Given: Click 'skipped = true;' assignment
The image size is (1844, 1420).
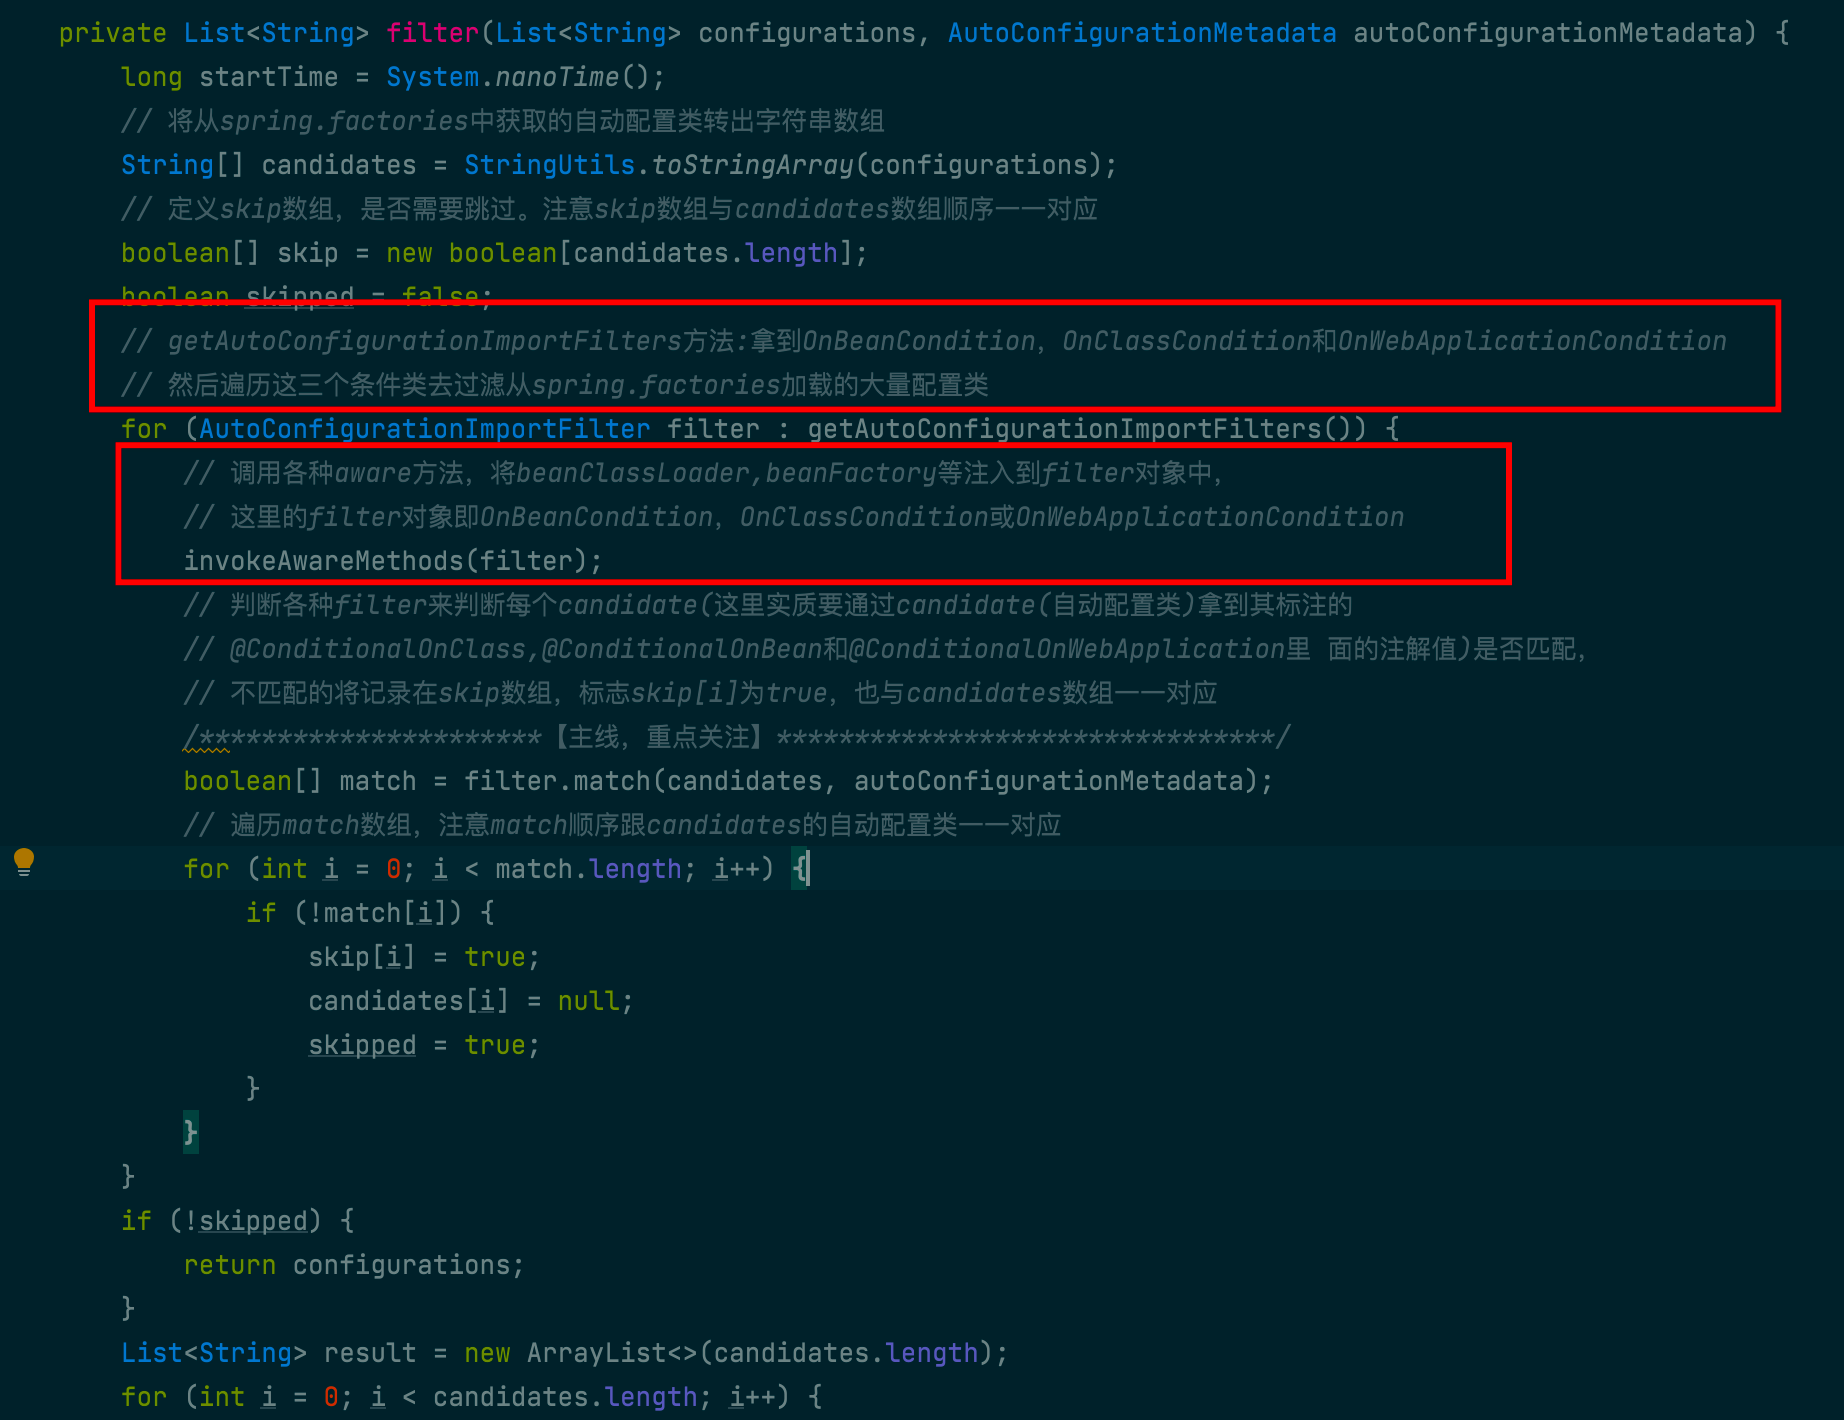Looking at the screenshot, I should pos(424,1045).
